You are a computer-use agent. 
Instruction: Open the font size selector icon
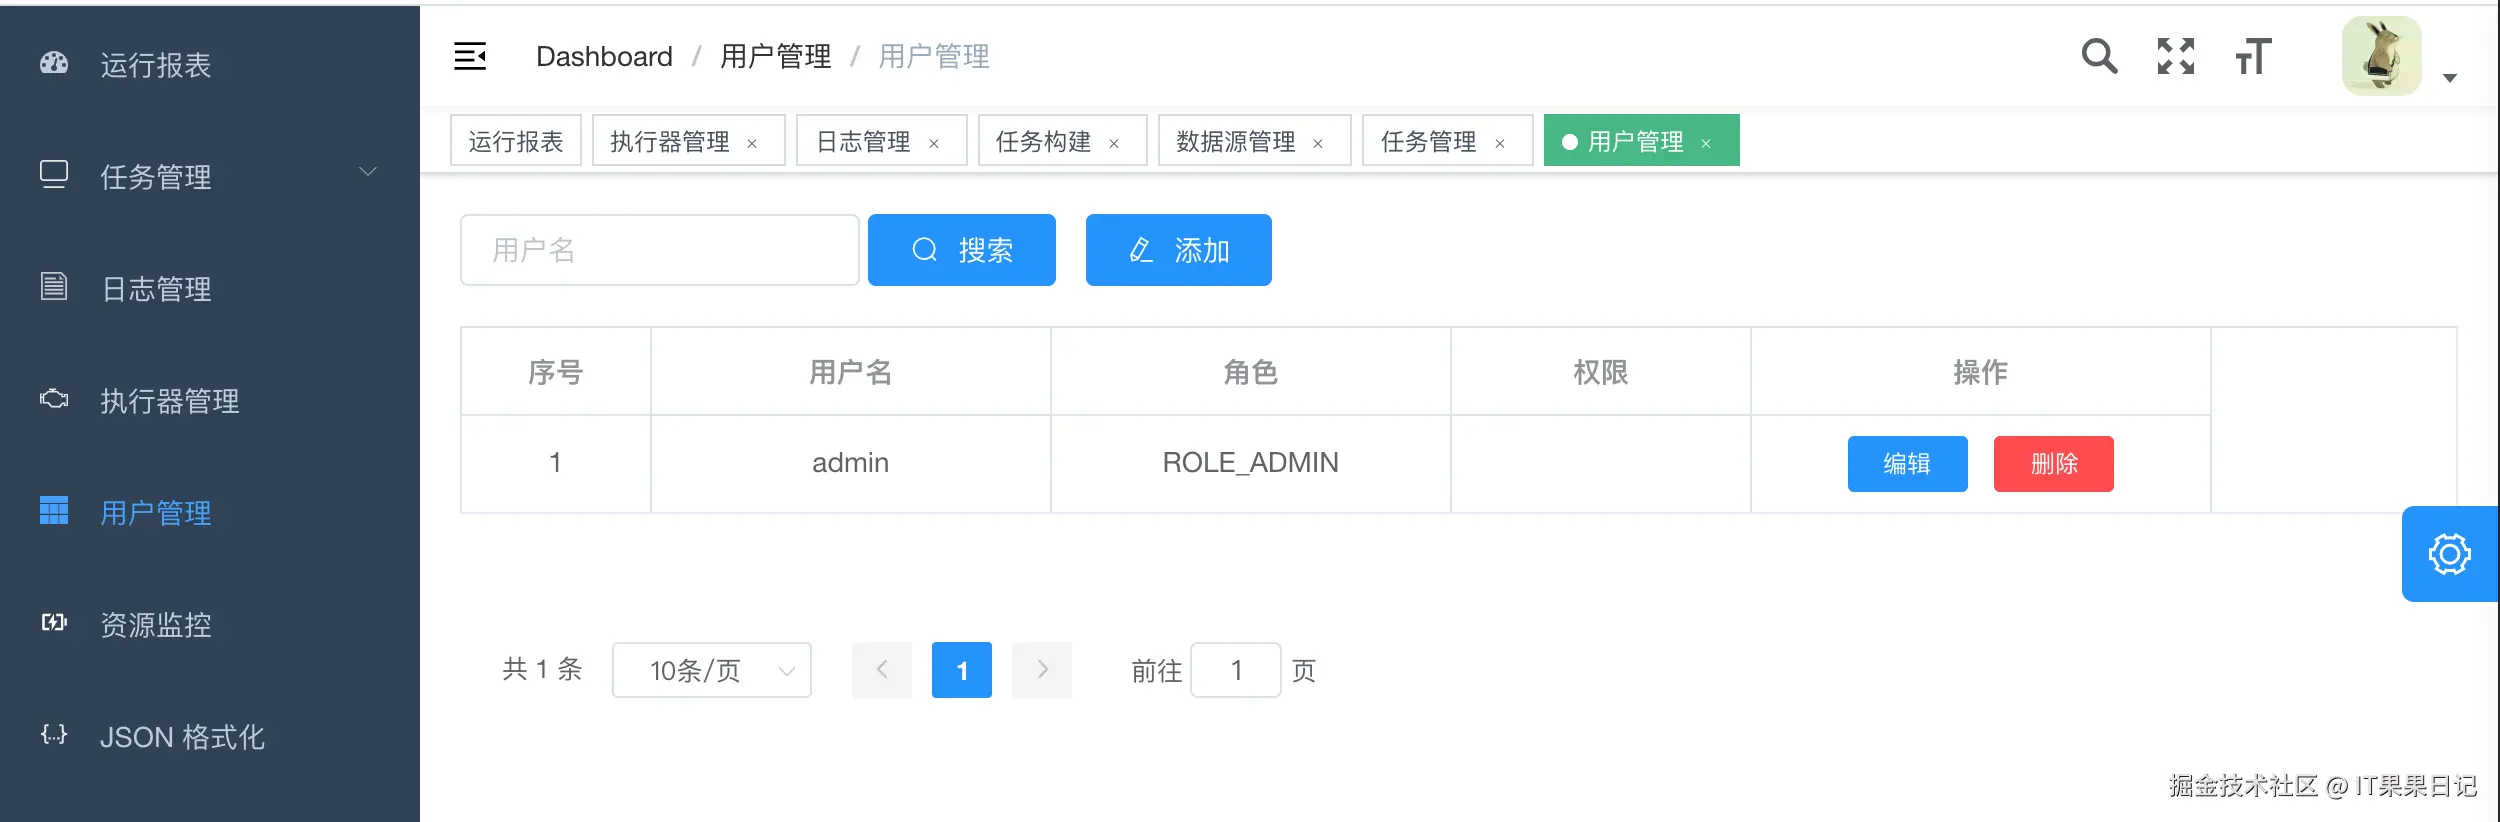tap(2253, 56)
